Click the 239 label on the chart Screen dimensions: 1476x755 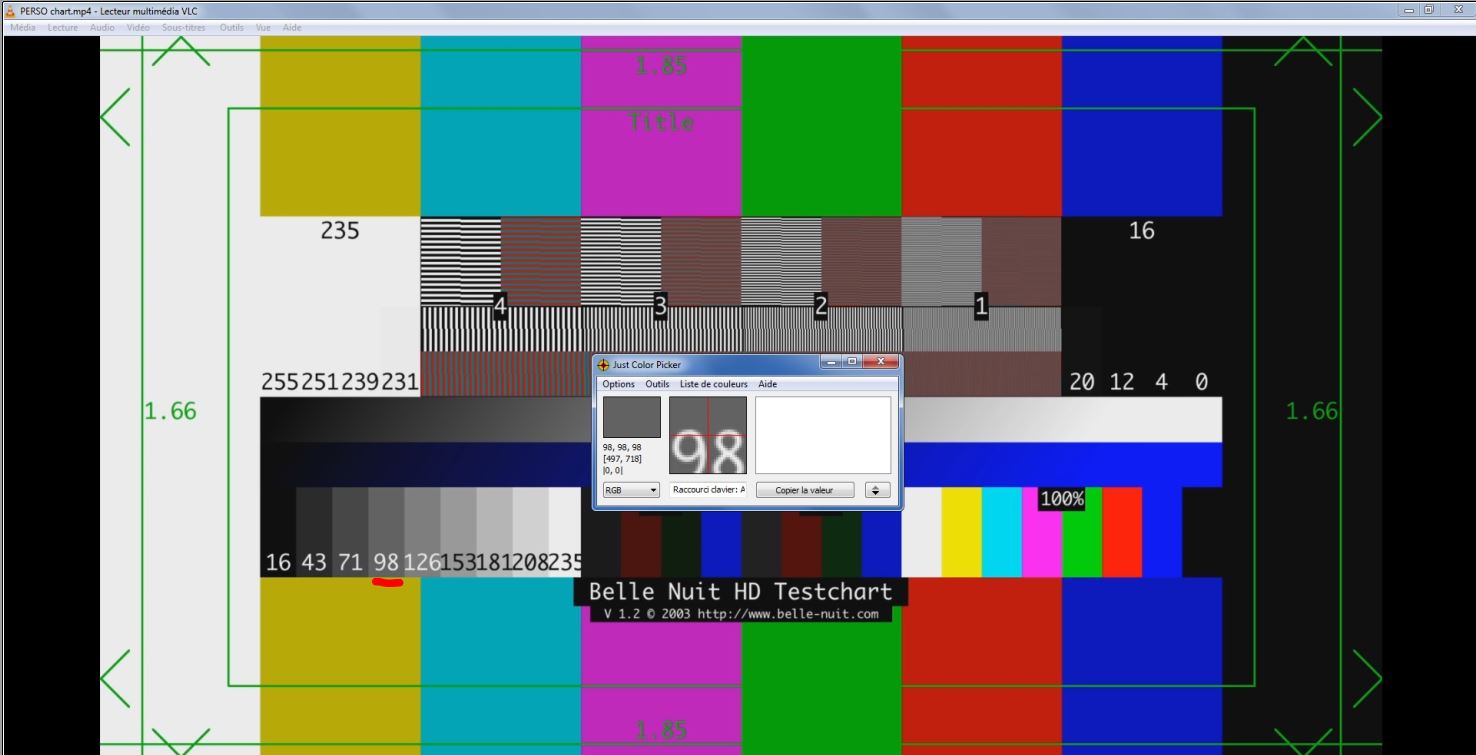(360, 382)
